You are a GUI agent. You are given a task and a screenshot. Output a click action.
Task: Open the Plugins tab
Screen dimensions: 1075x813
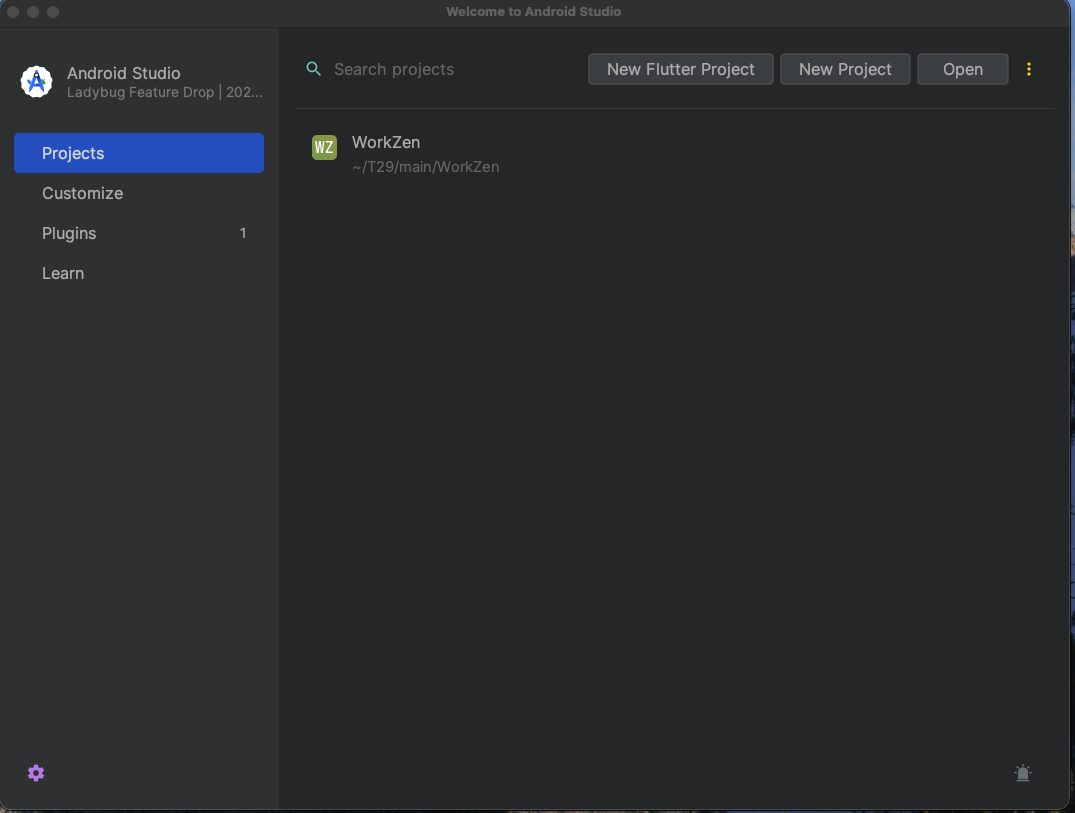138,233
